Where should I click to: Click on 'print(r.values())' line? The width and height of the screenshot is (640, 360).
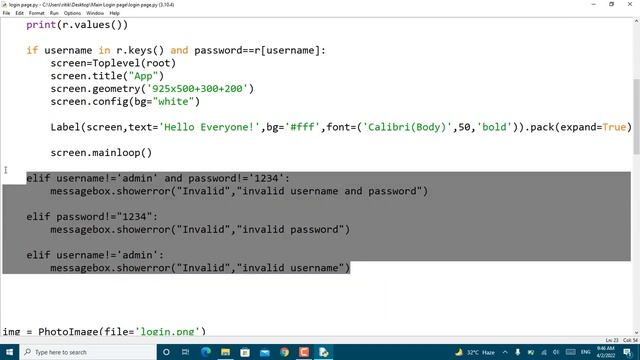click(77, 24)
